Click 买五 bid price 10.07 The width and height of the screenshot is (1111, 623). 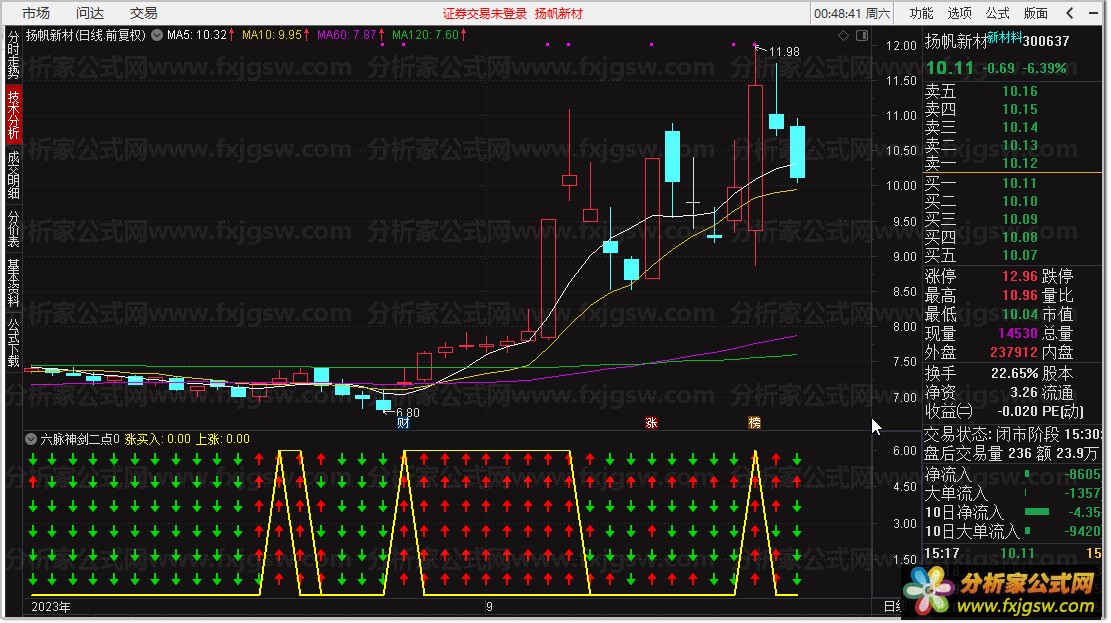click(x=1020, y=256)
